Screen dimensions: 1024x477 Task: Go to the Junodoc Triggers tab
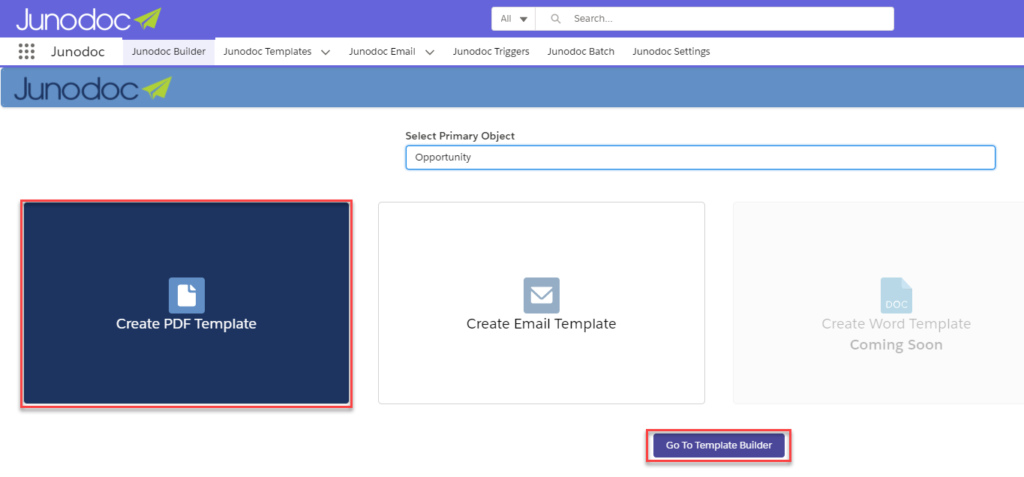click(x=491, y=52)
